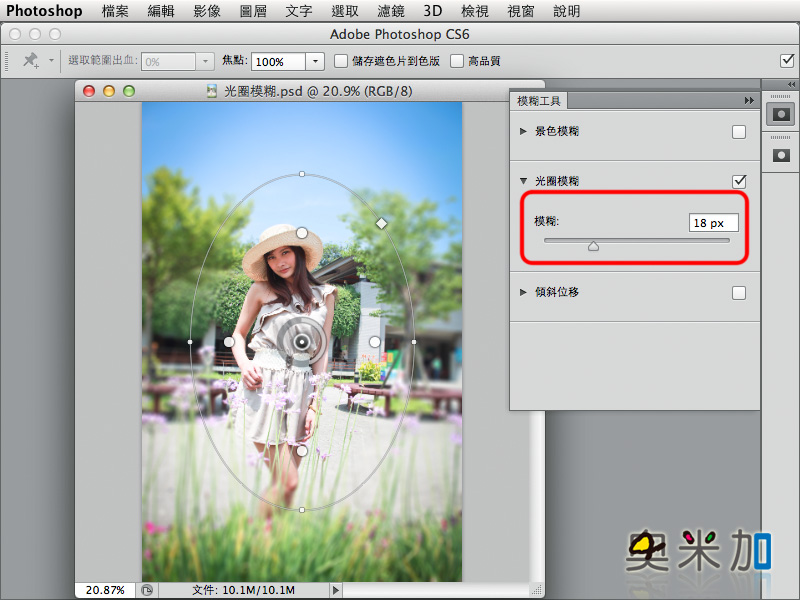Close the 光圈模糊.psd document window
This screenshot has height=600, width=800.
[x=89, y=91]
